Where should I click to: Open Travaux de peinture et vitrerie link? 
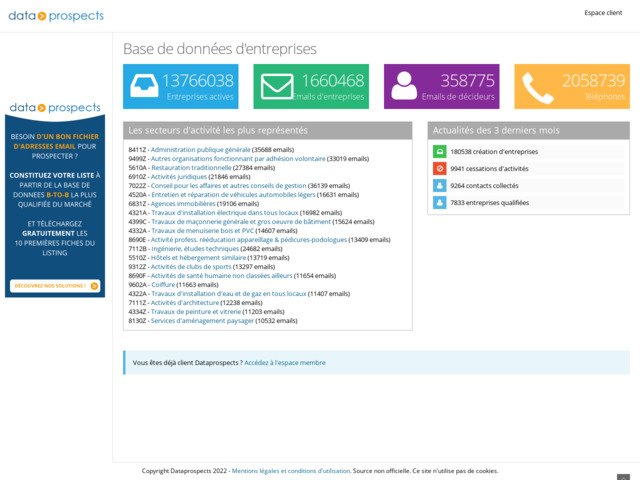click(196, 311)
